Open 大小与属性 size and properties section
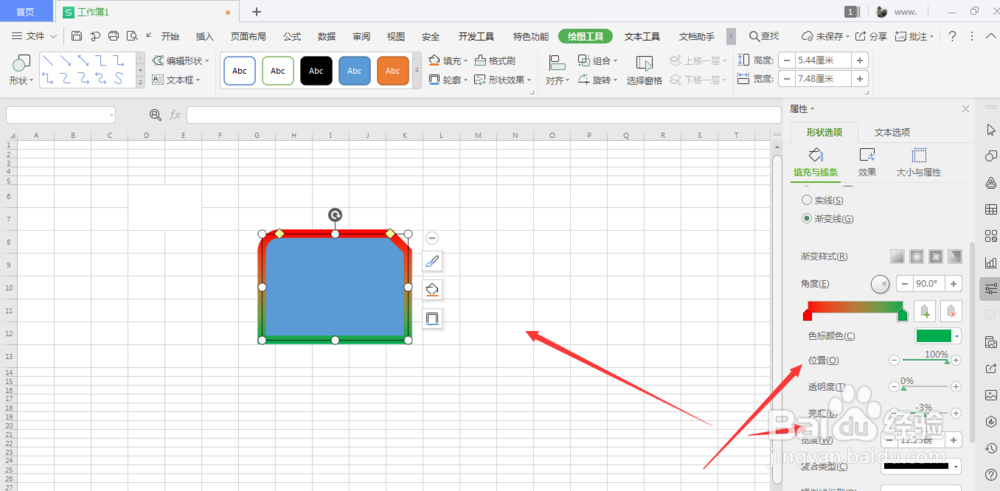The height and width of the screenshot is (491, 1000). pyautogui.click(x=918, y=162)
